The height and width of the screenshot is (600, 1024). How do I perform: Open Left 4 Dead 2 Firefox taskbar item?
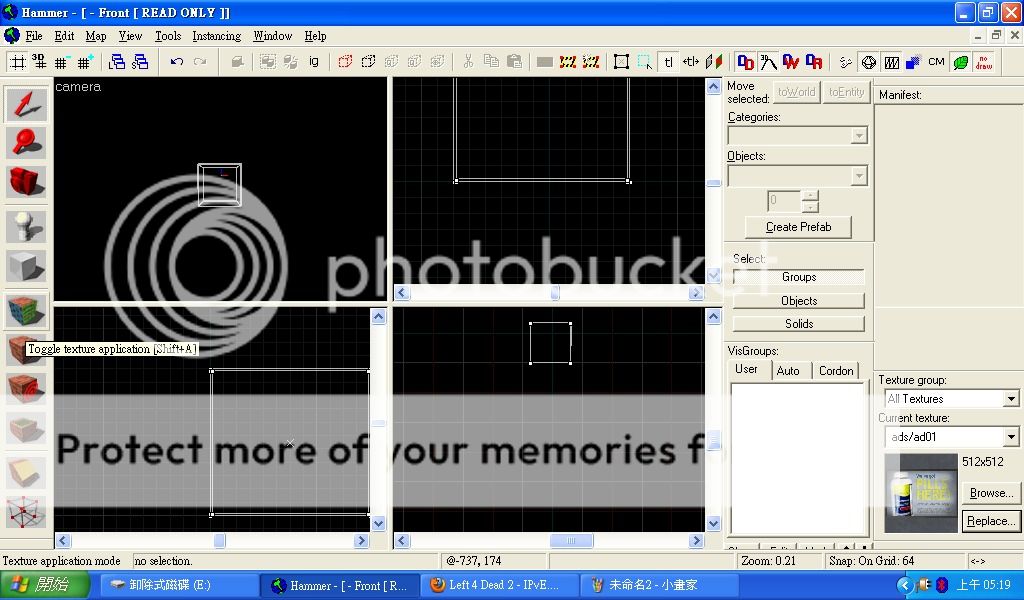coord(496,586)
